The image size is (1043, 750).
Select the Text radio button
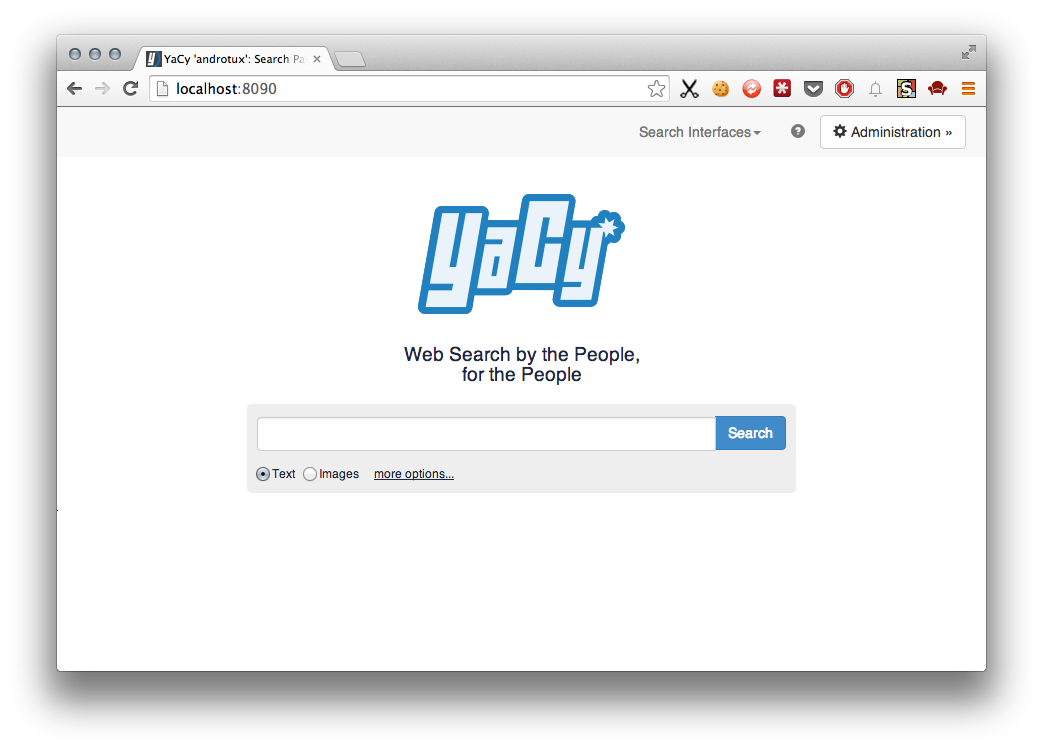tap(263, 474)
